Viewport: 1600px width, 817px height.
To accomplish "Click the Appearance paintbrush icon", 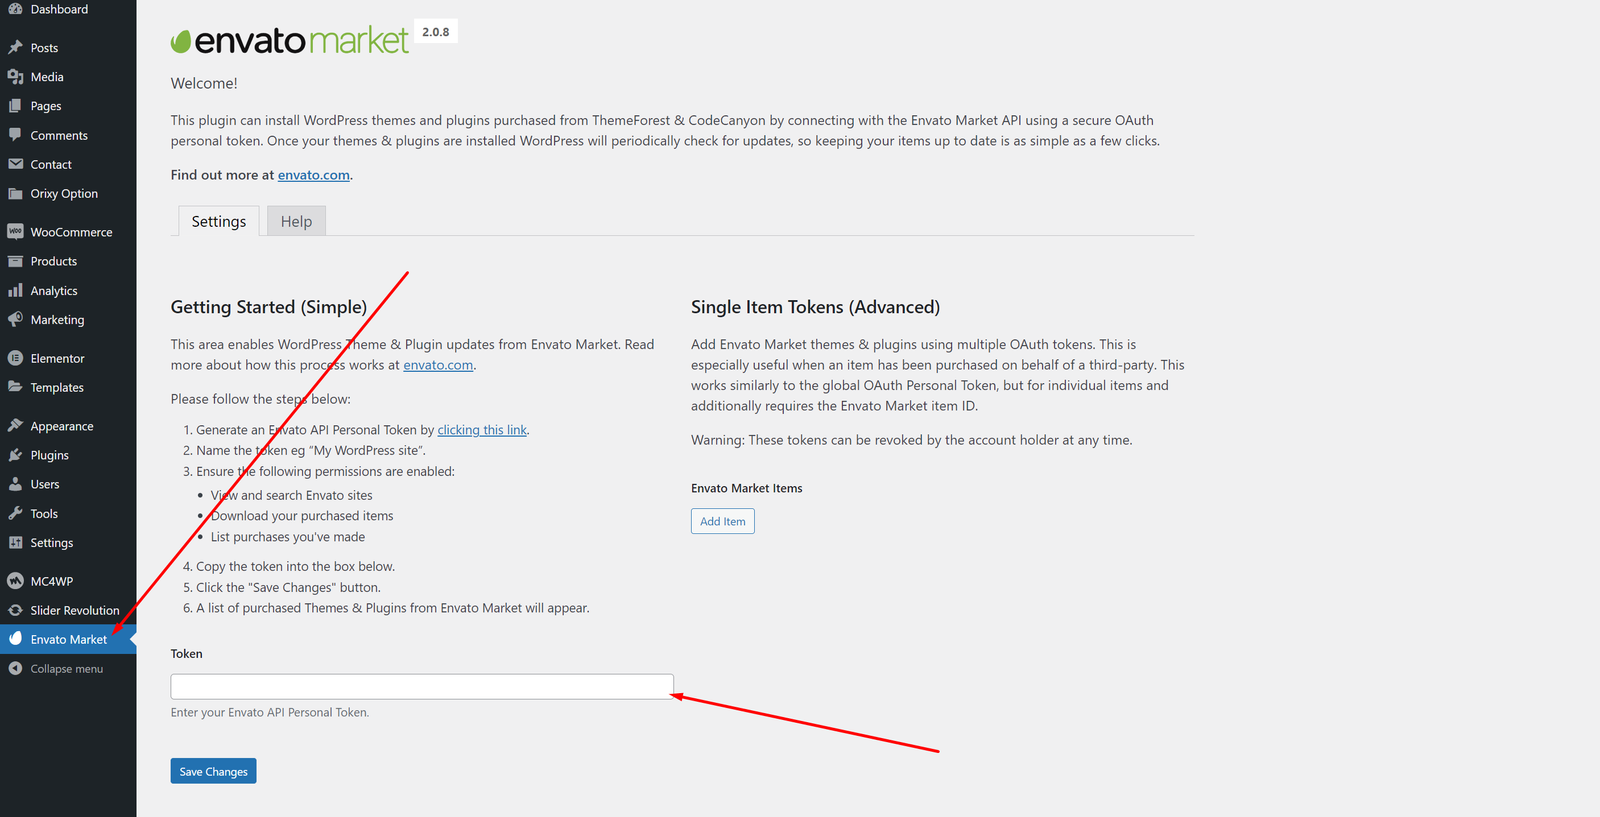I will (x=15, y=426).
